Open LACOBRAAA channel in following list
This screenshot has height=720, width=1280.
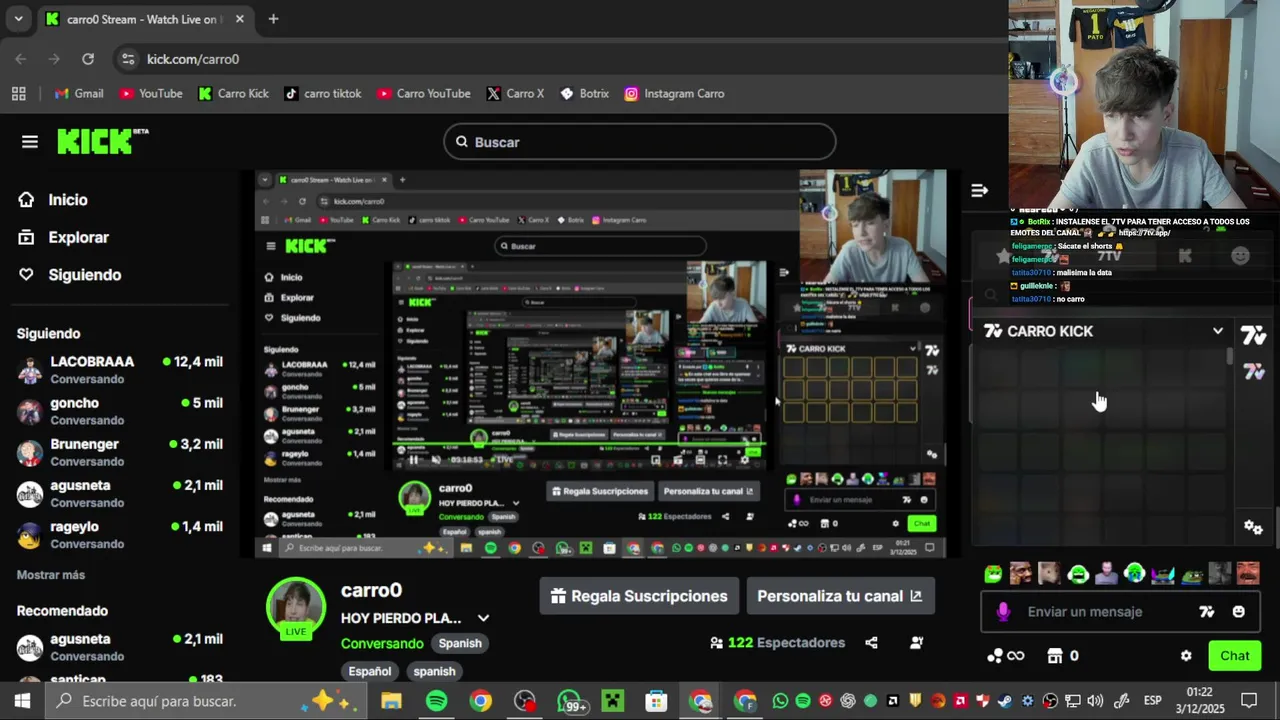(120, 370)
